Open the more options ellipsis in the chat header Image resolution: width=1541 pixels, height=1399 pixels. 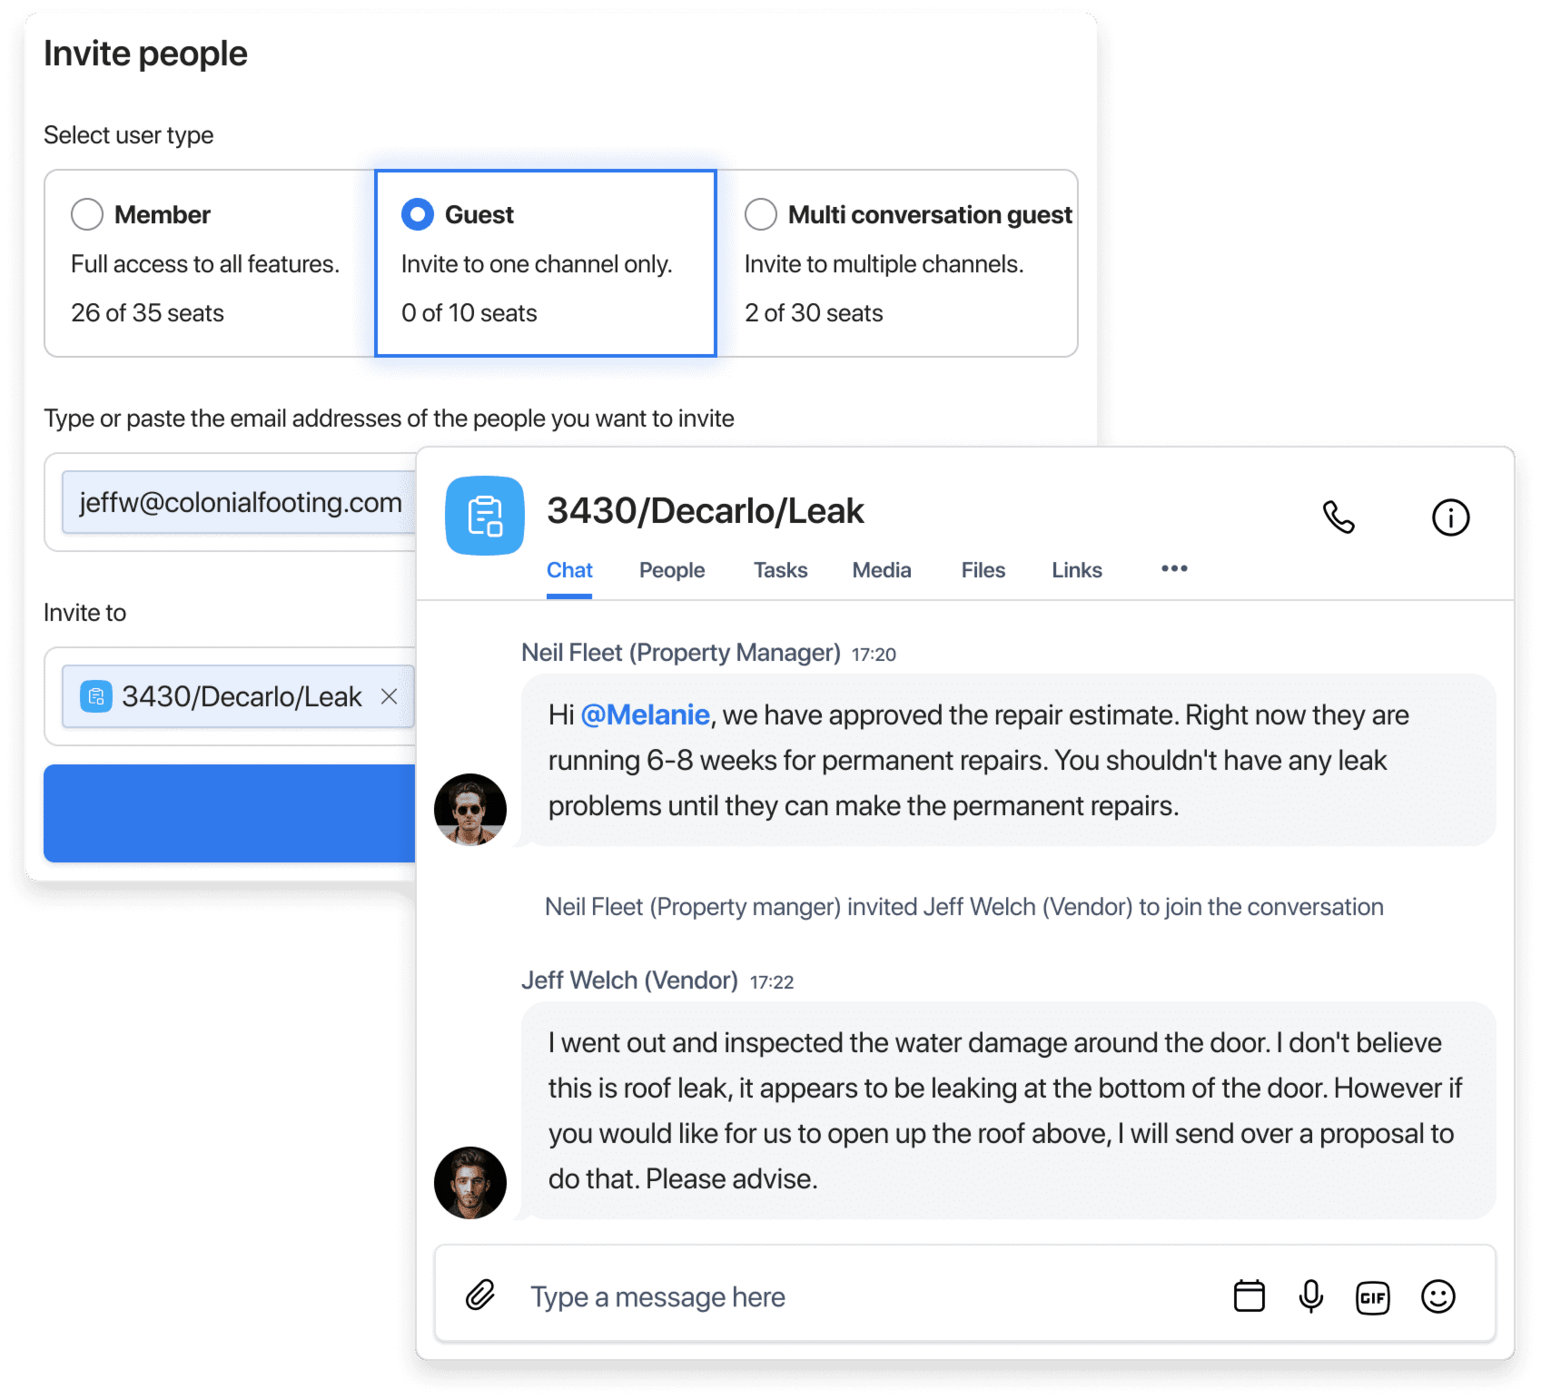point(1174,569)
